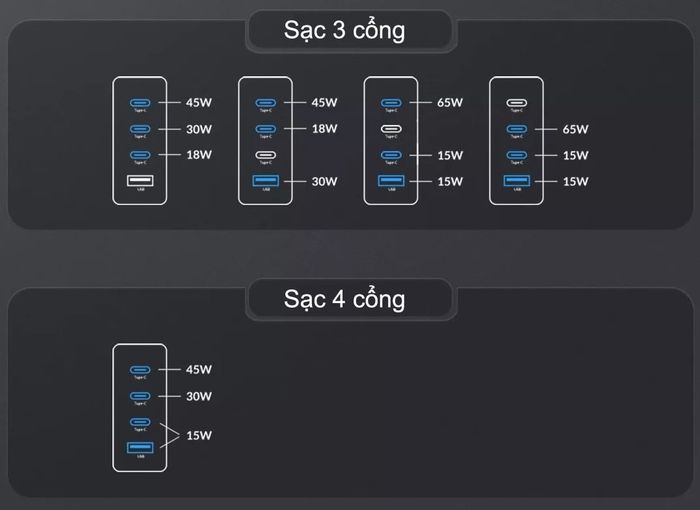
Task: Click "65W" label beside a topmost Type-C port
Action: click(450, 103)
